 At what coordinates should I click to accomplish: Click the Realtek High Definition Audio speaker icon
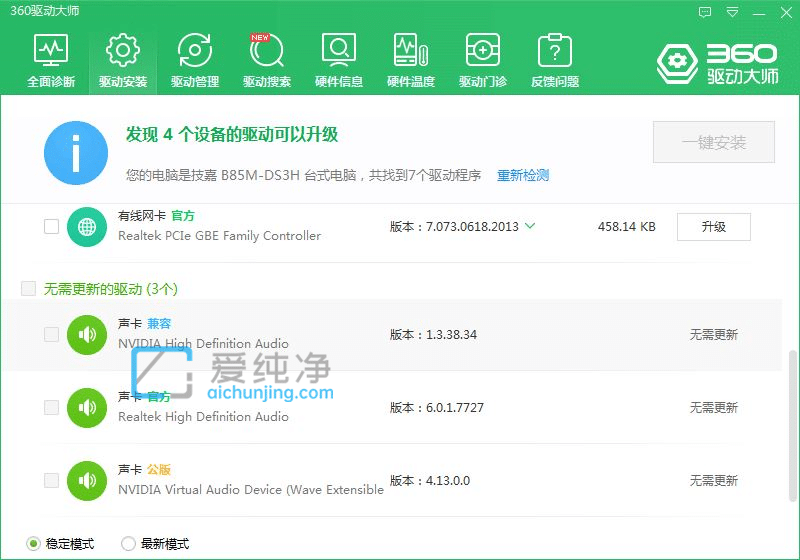(87, 407)
